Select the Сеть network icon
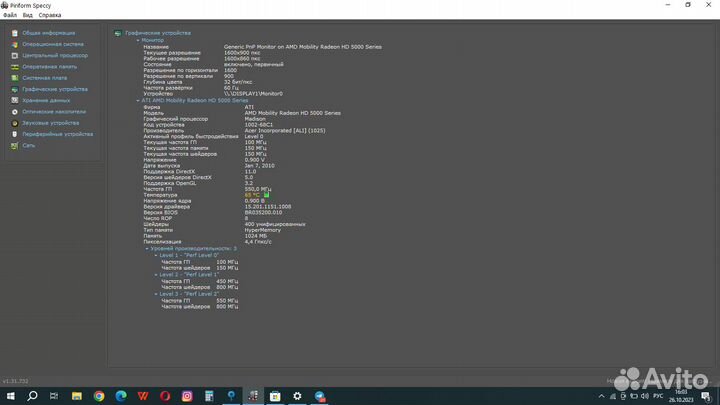Image resolution: width=720 pixels, height=405 pixels. point(15,146)
